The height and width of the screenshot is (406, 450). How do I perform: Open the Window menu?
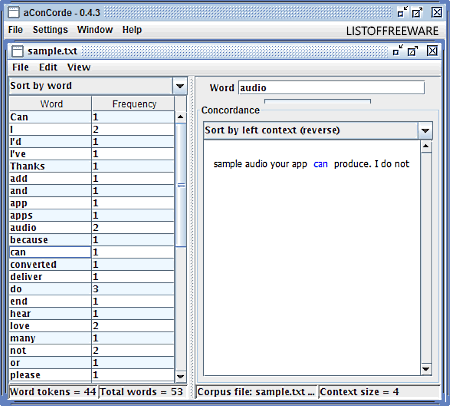click(95, 30)
